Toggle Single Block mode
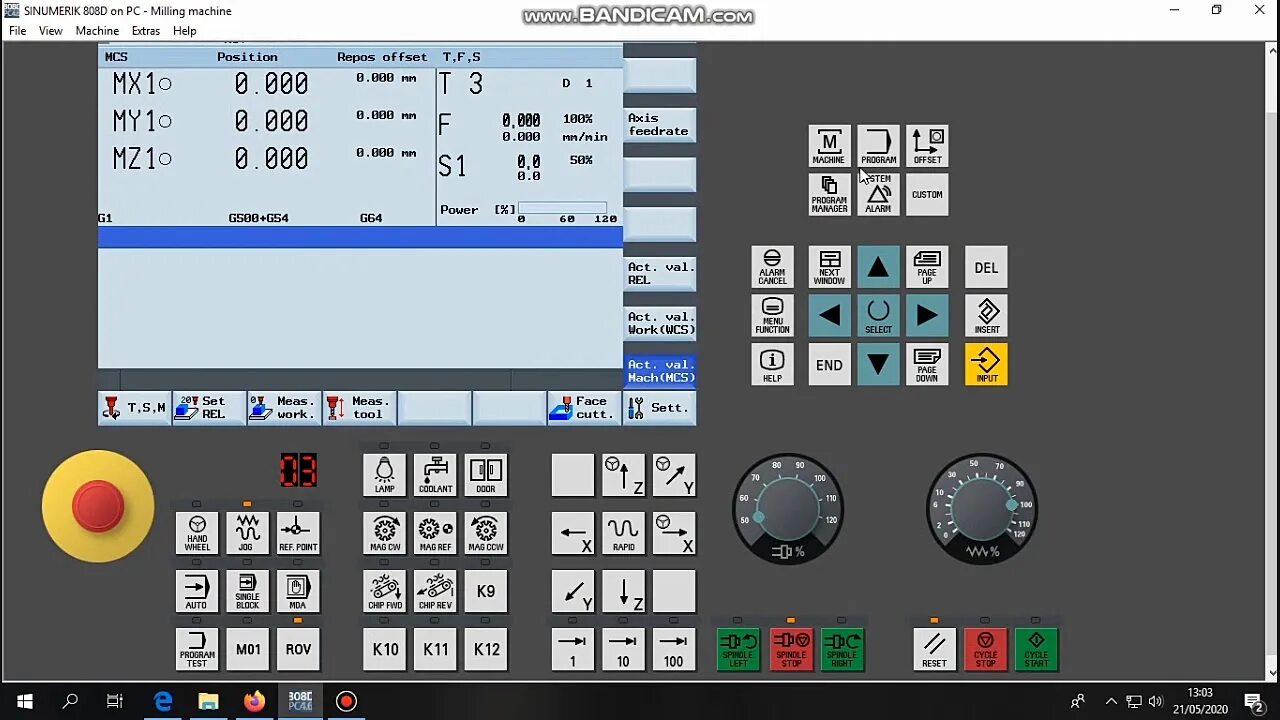The height and width of the screenshot is (720, 1280). click(247, 591)
